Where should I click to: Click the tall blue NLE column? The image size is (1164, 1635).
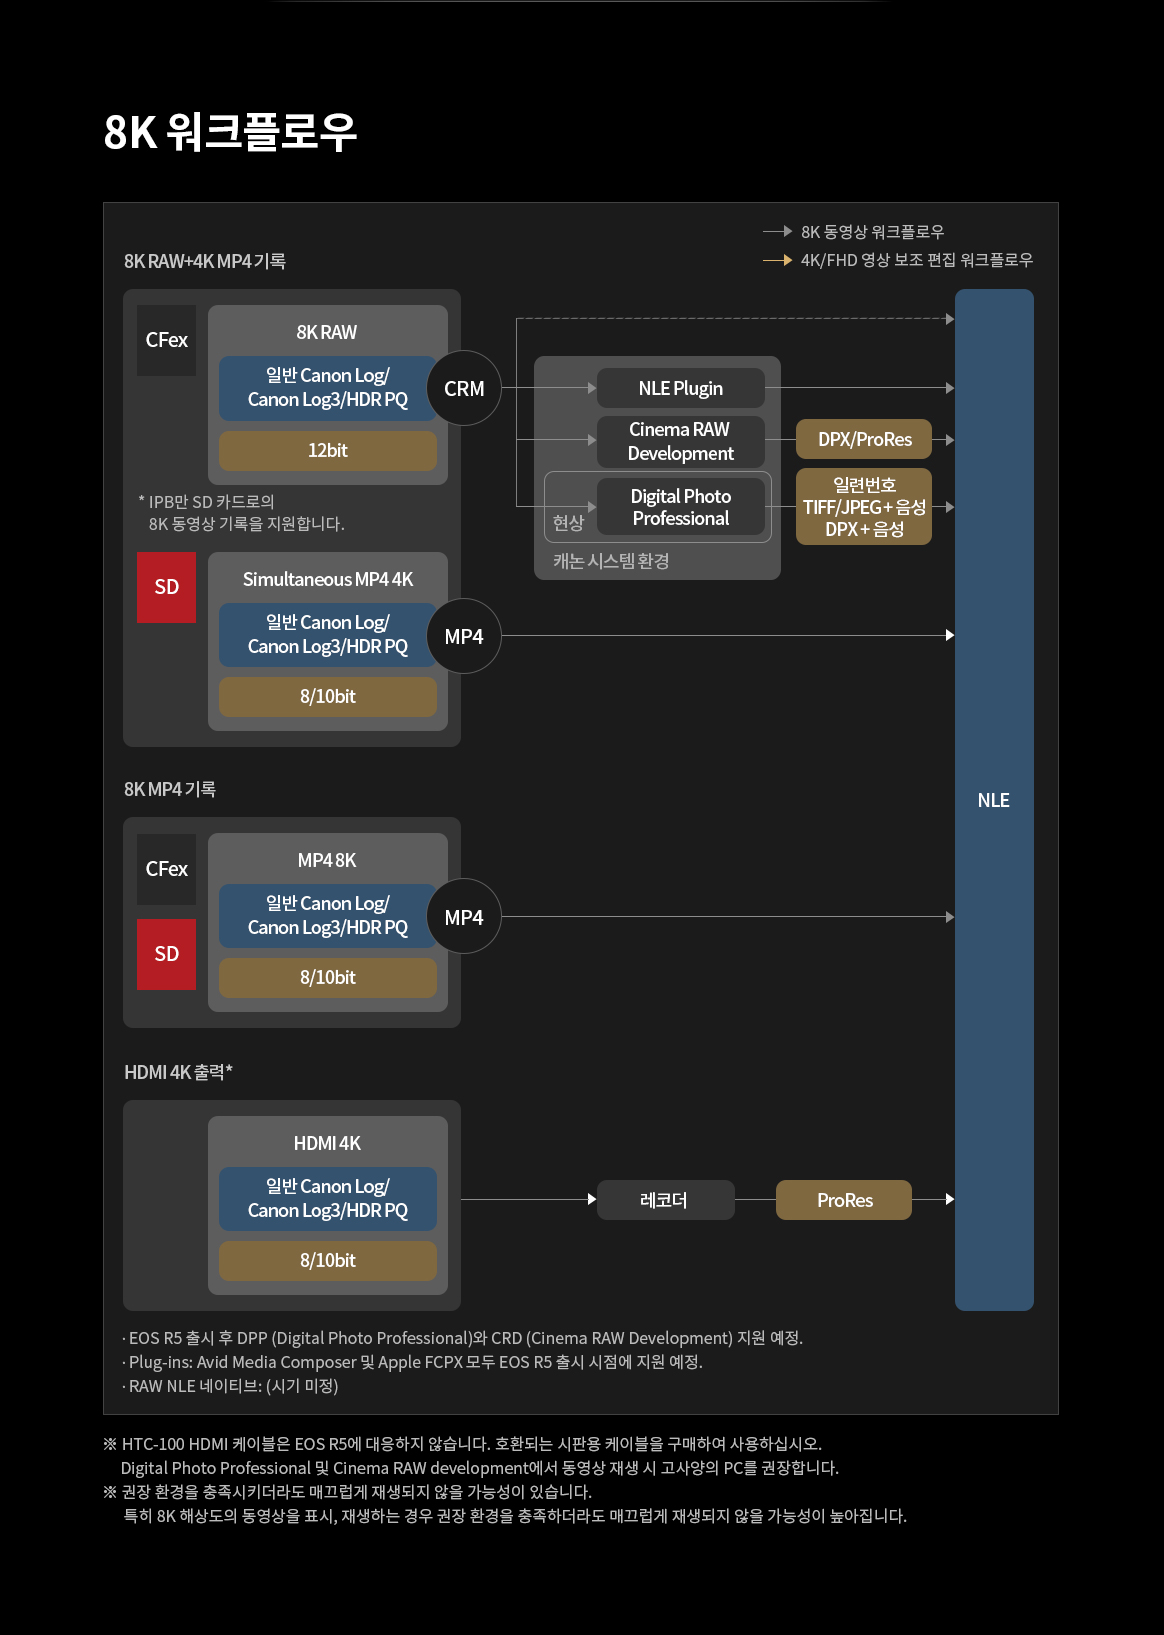pos(994,800)
